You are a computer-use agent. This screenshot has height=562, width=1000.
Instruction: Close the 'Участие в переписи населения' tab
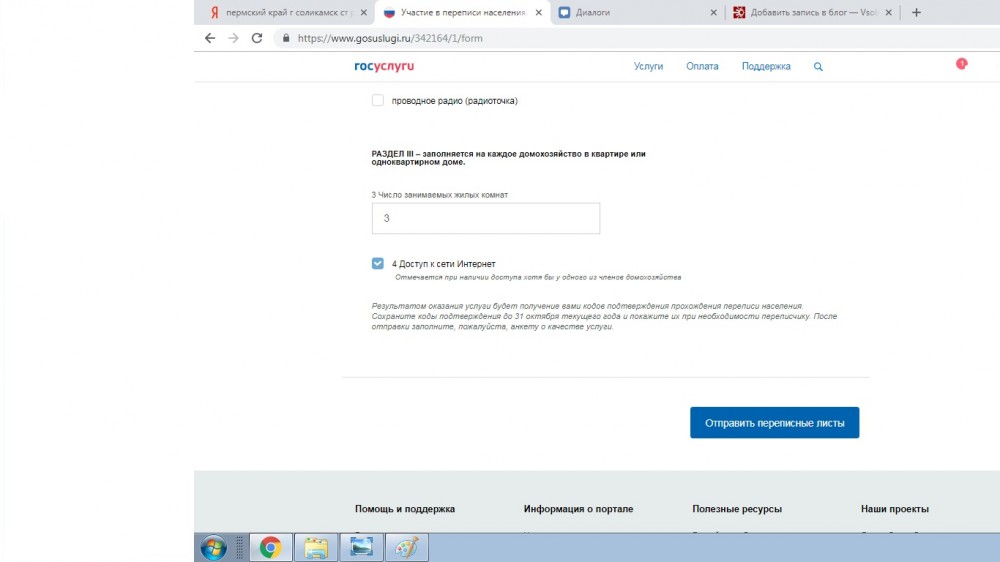(x=540, y=13)
